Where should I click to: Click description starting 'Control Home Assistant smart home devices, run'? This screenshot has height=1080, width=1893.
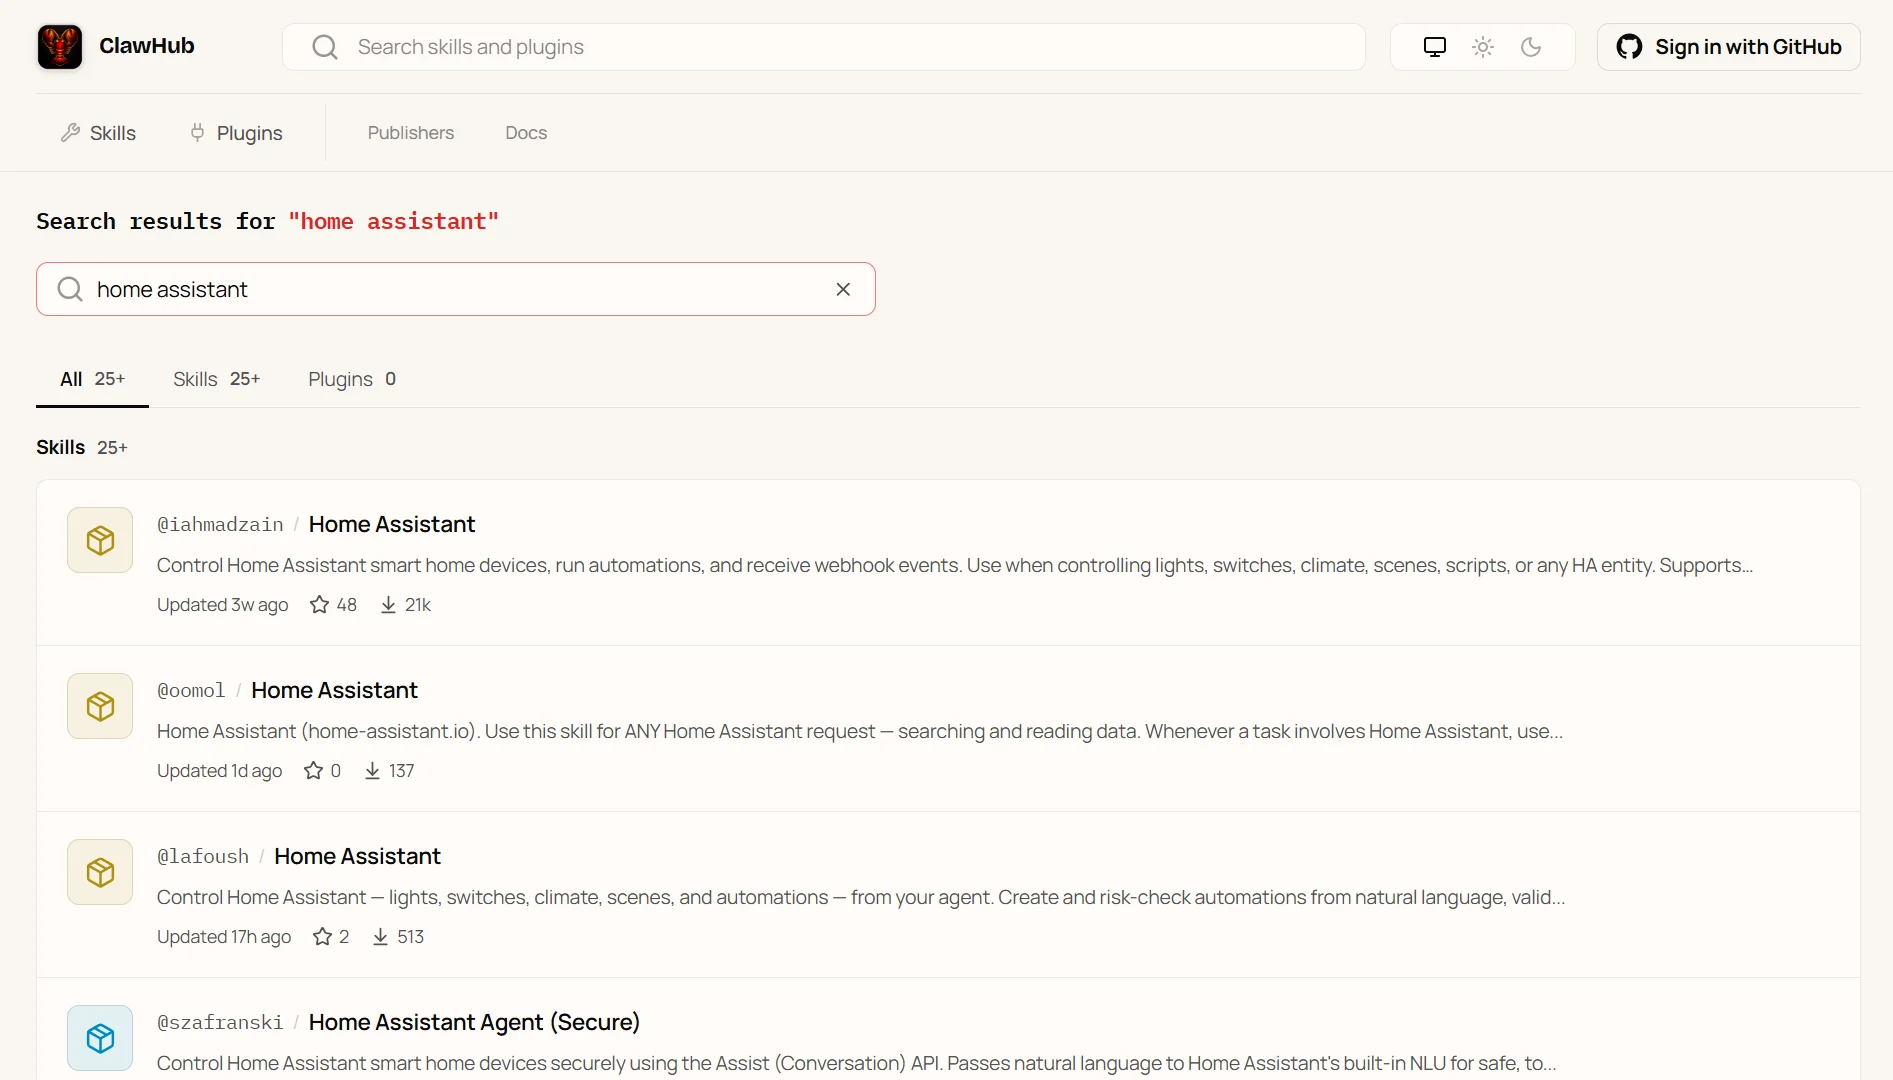pos(955,565)
